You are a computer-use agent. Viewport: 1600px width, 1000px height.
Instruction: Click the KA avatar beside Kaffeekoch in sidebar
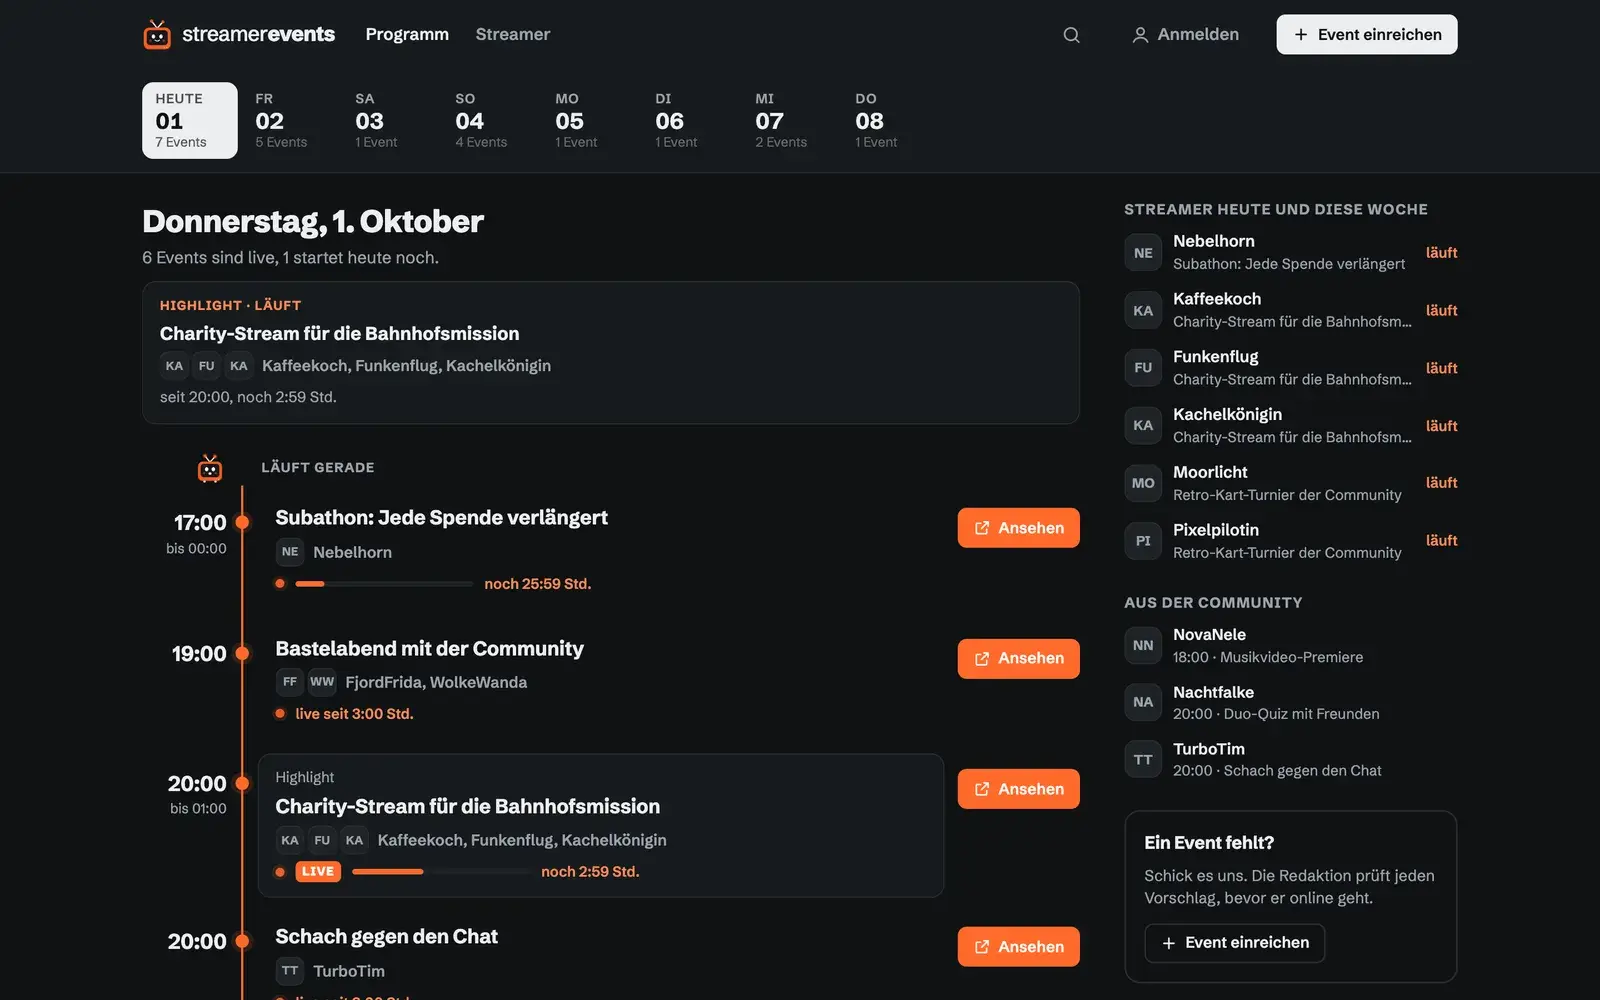click(x=1143, y=311)
